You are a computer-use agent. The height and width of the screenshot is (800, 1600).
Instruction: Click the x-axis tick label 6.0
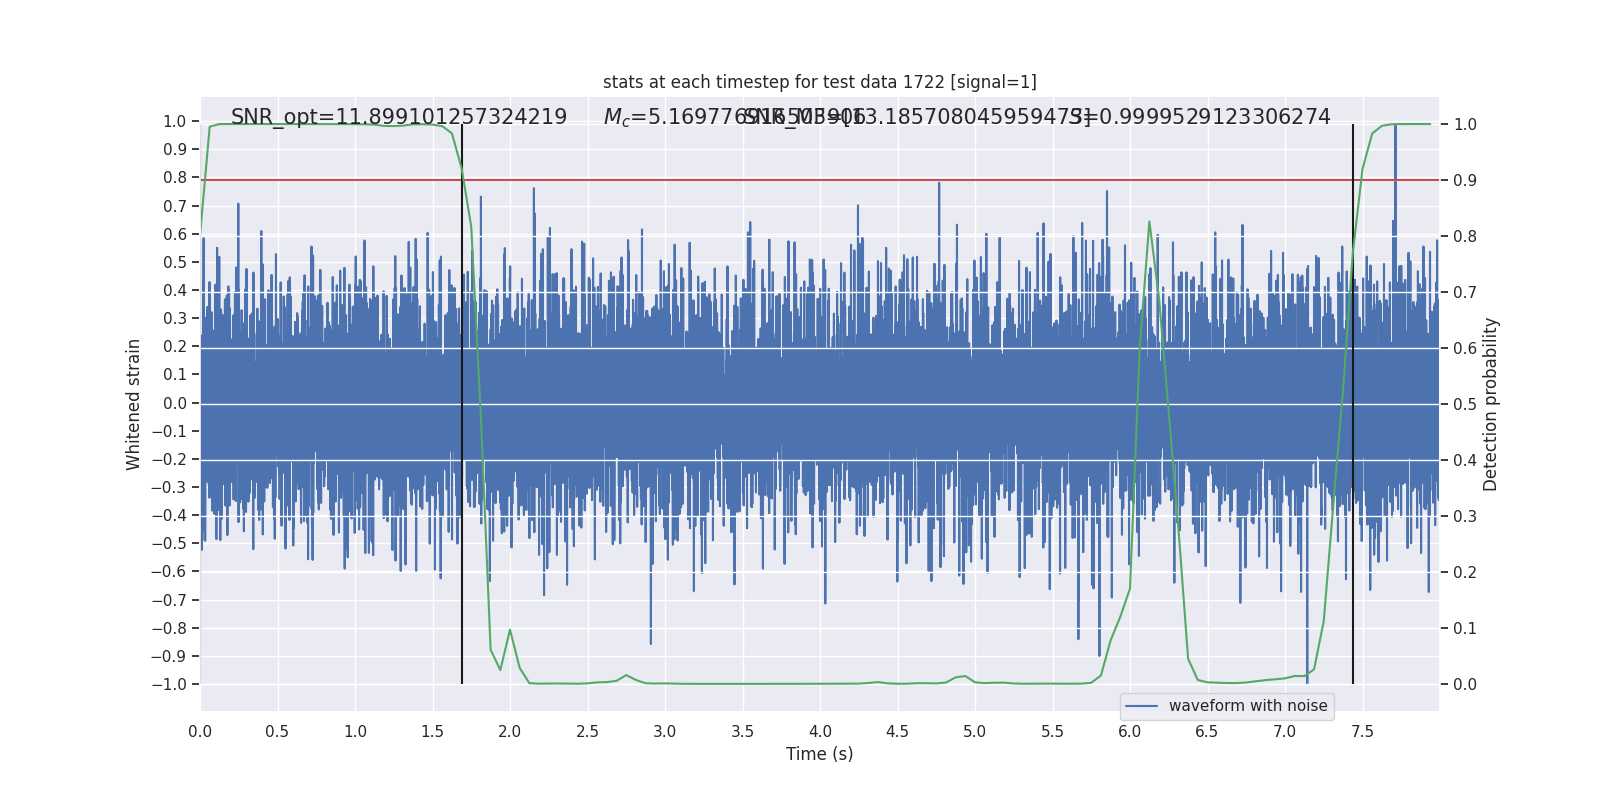[x=1130, y=732]
